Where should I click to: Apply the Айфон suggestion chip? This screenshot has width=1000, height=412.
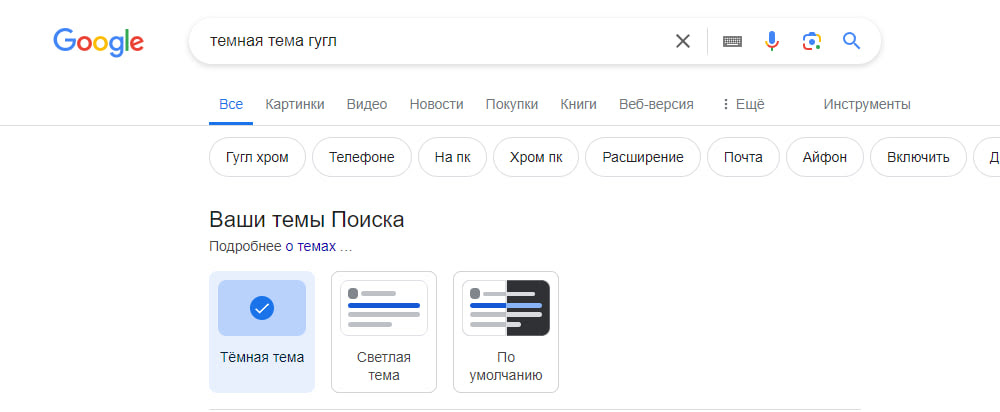tap(825, 157)
